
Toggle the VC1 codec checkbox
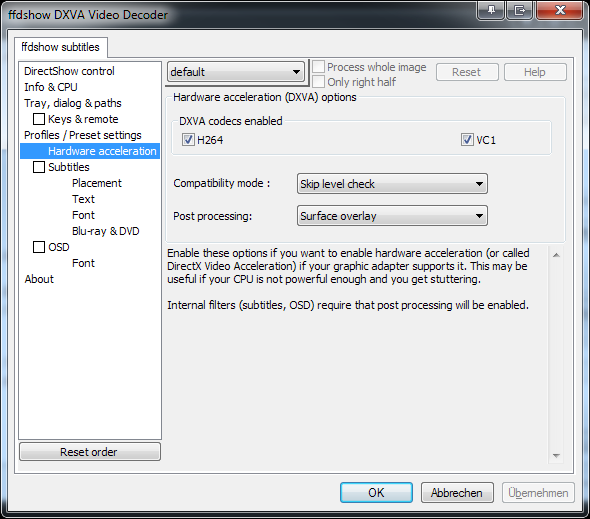click(467, 140)
